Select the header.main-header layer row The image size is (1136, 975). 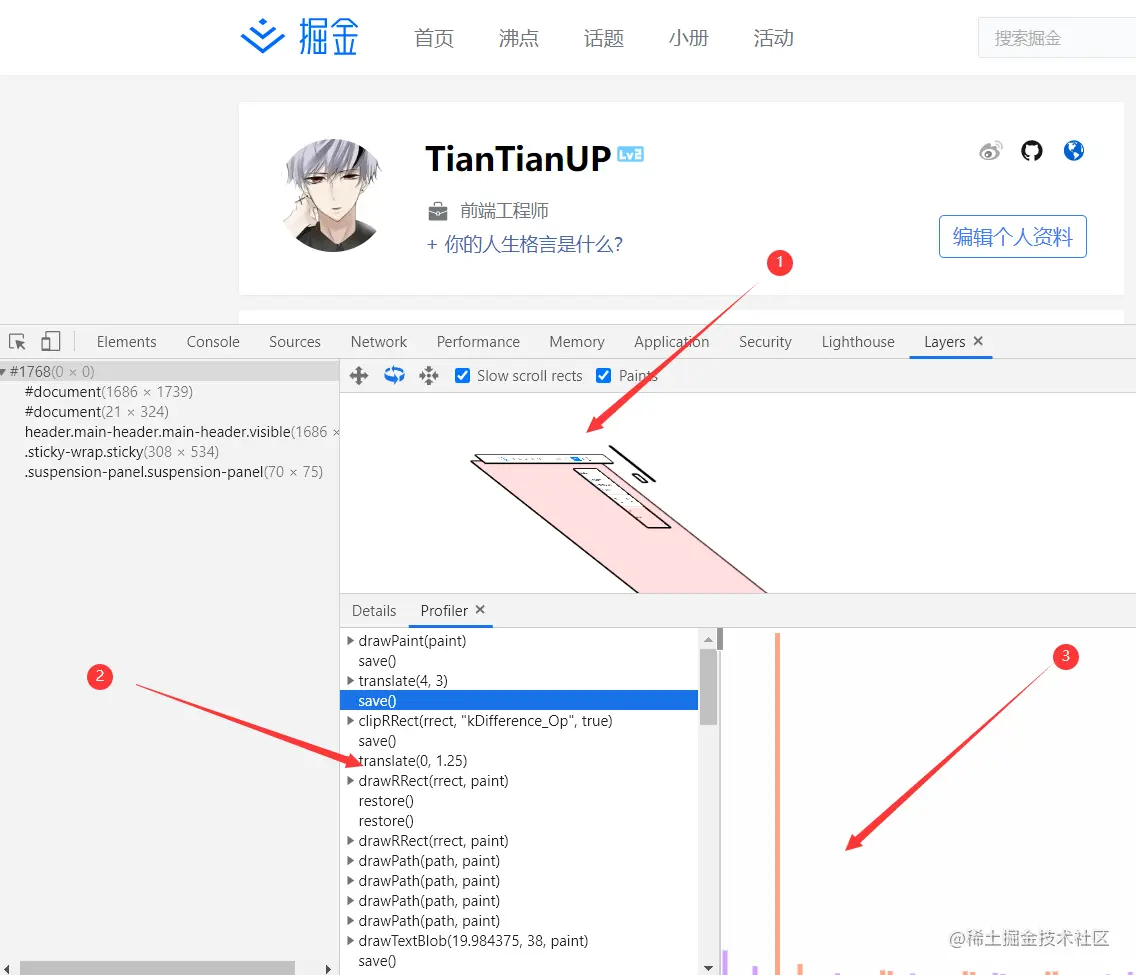tap(170, 432)
